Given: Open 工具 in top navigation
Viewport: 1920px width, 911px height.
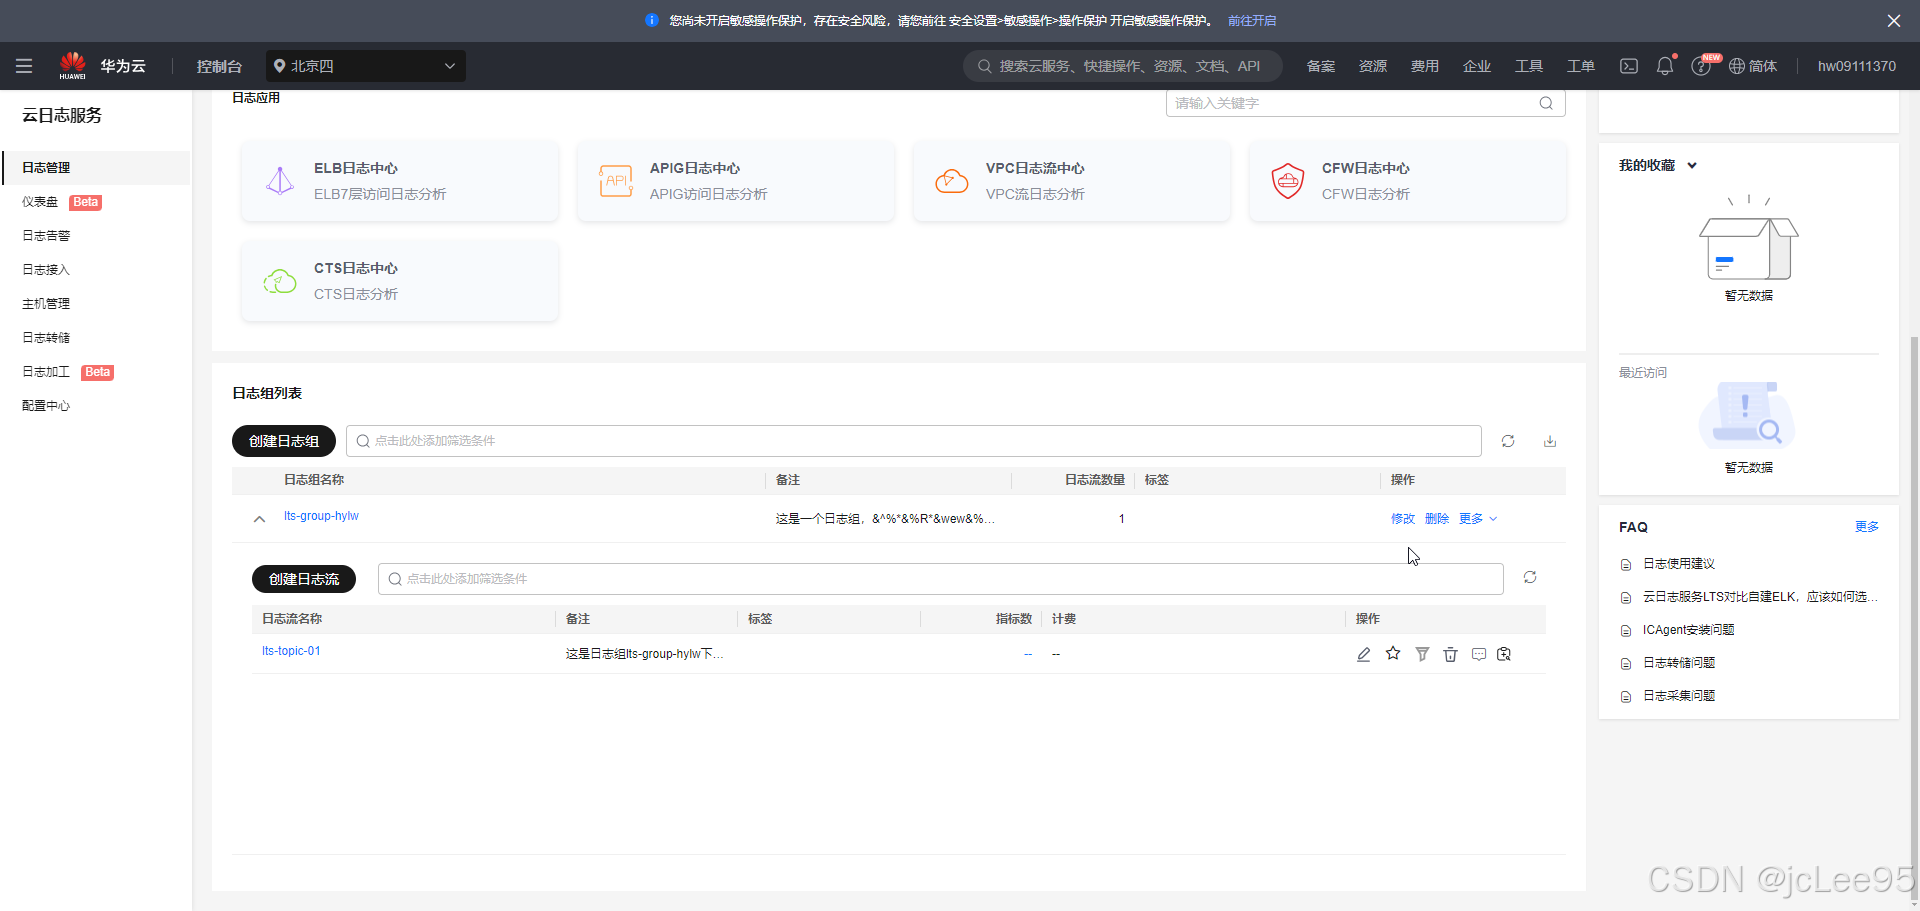Looking at the screenshot, I should [x=1529, y=66].
